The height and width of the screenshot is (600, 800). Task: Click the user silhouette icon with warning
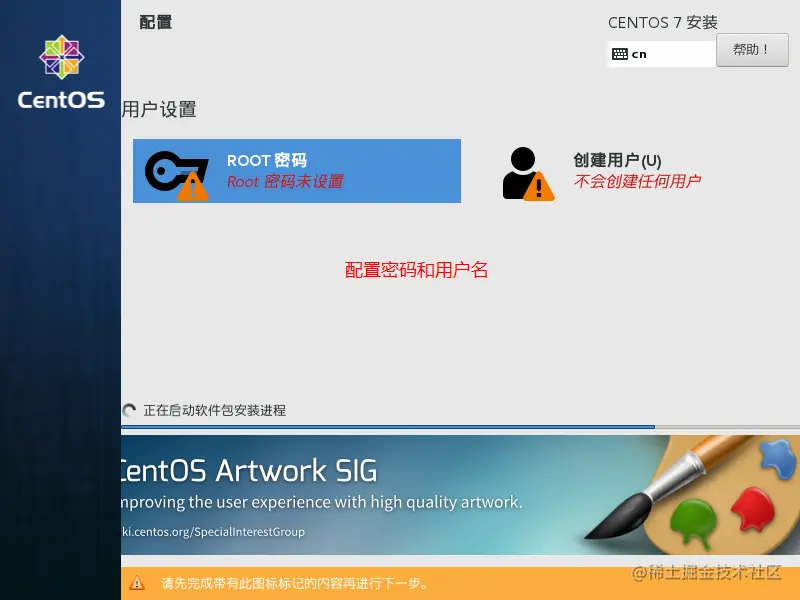pyautogui.click(x=528, y=174)
